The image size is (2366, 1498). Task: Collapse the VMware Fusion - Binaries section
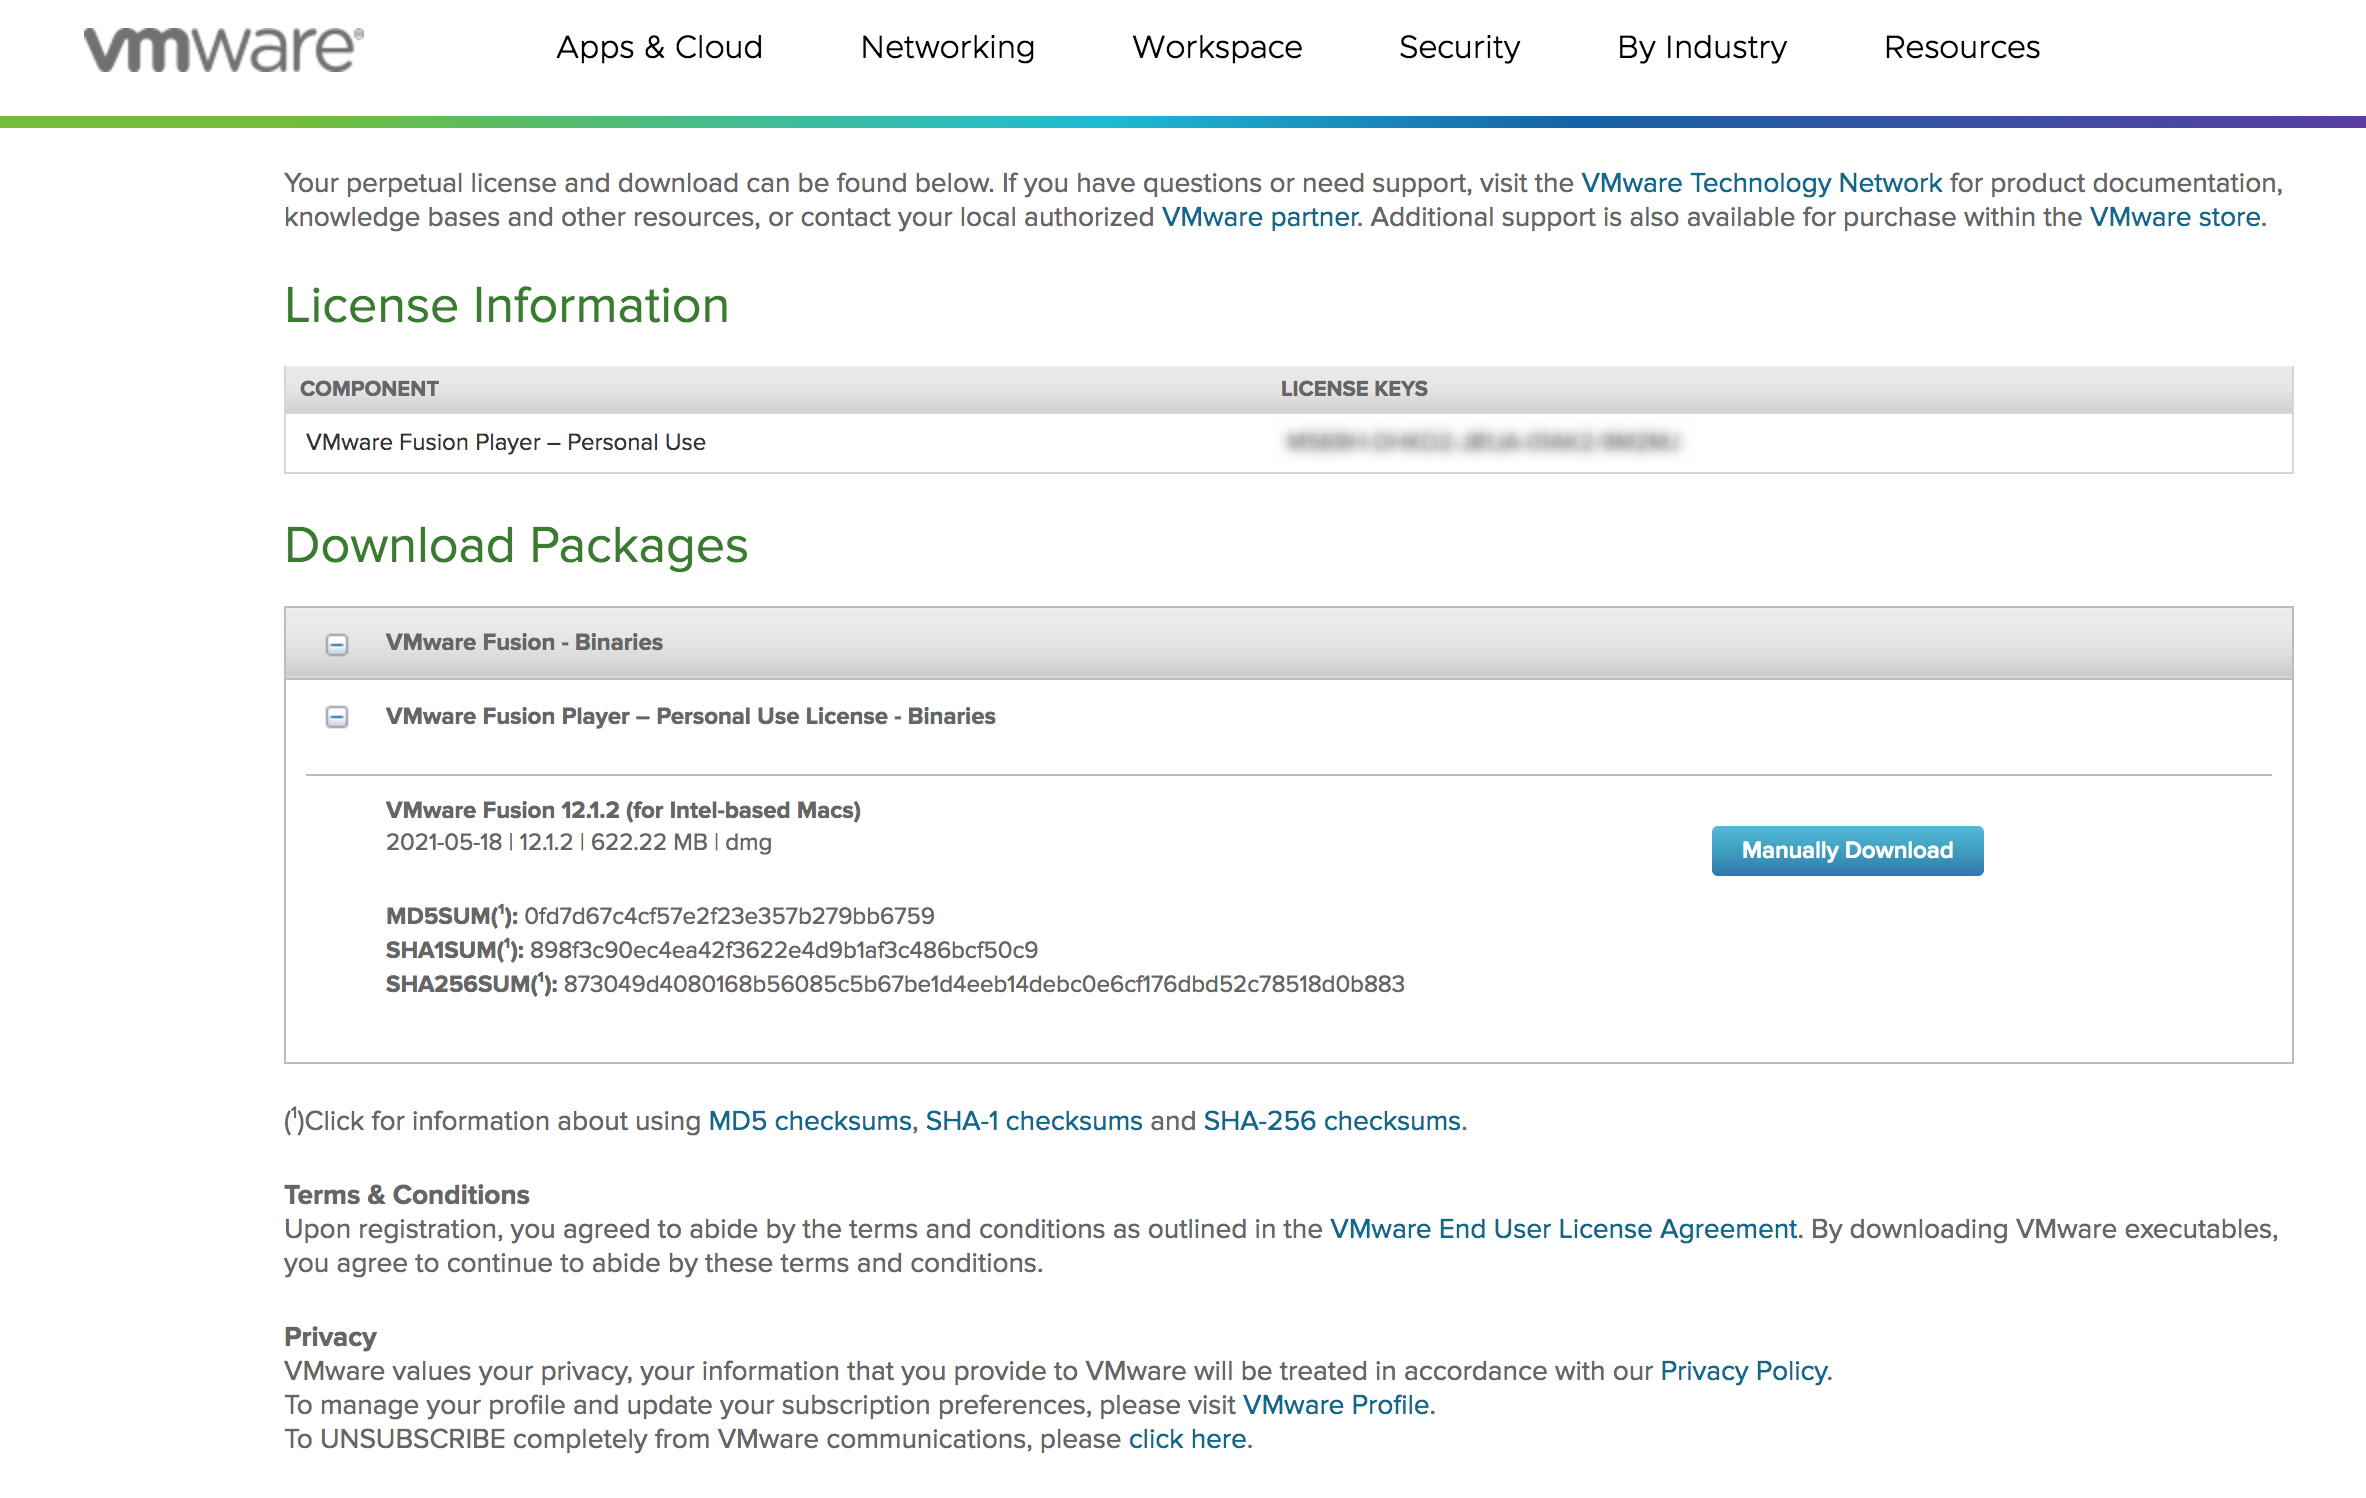click(337, 644)
